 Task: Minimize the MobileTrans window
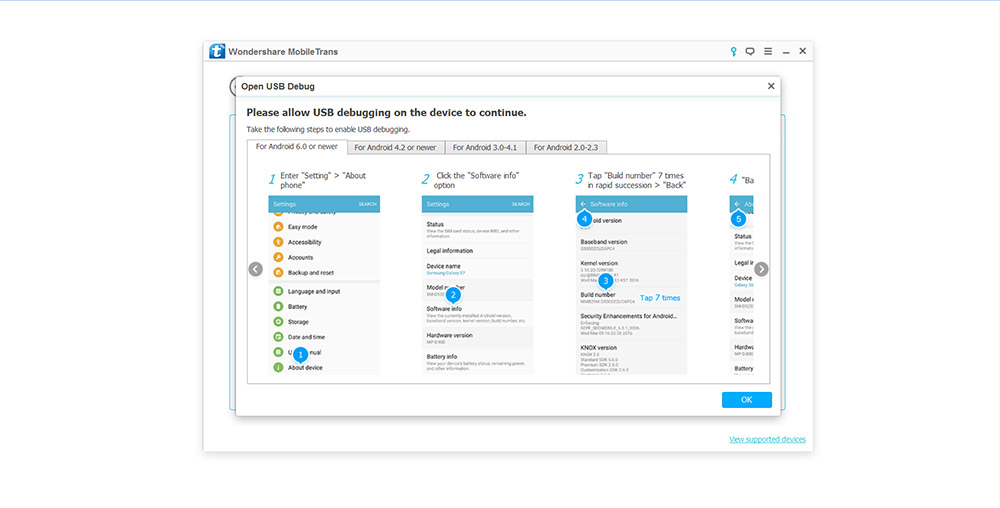click(786, 52)
